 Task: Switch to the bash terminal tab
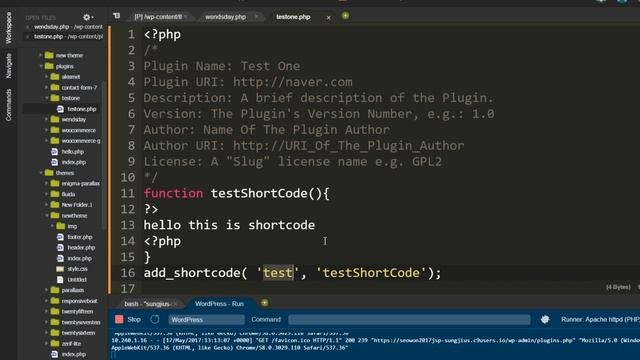(147, 304)
